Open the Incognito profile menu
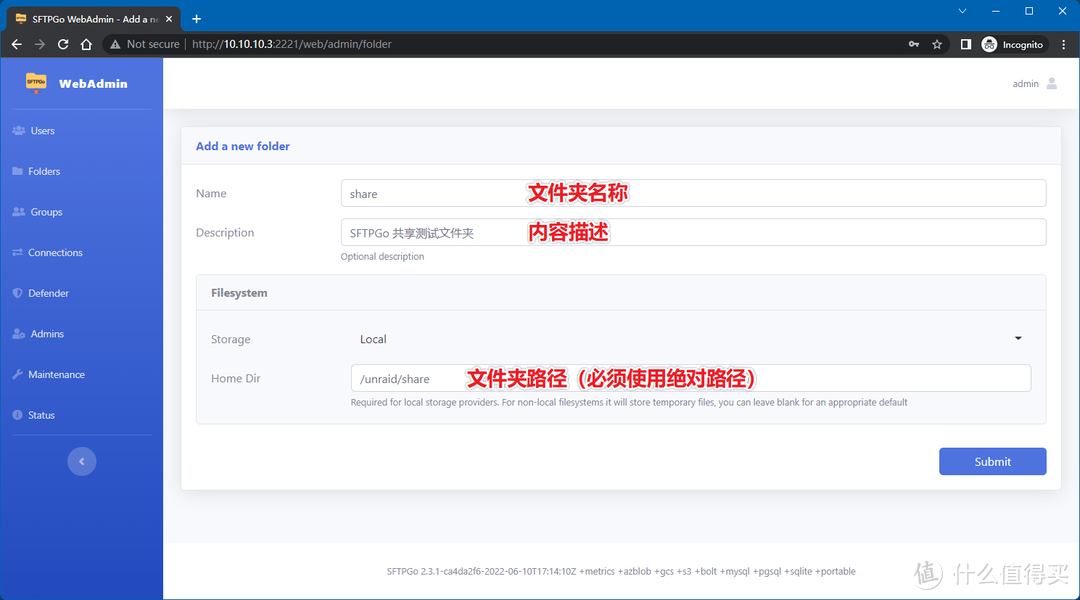Image resolution: width=1080 pixels, height=600 pixels. tap(1013, 44)
